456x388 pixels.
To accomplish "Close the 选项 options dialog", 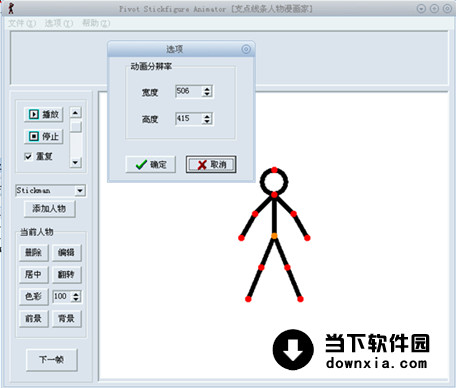I will [x=246, y=49].
